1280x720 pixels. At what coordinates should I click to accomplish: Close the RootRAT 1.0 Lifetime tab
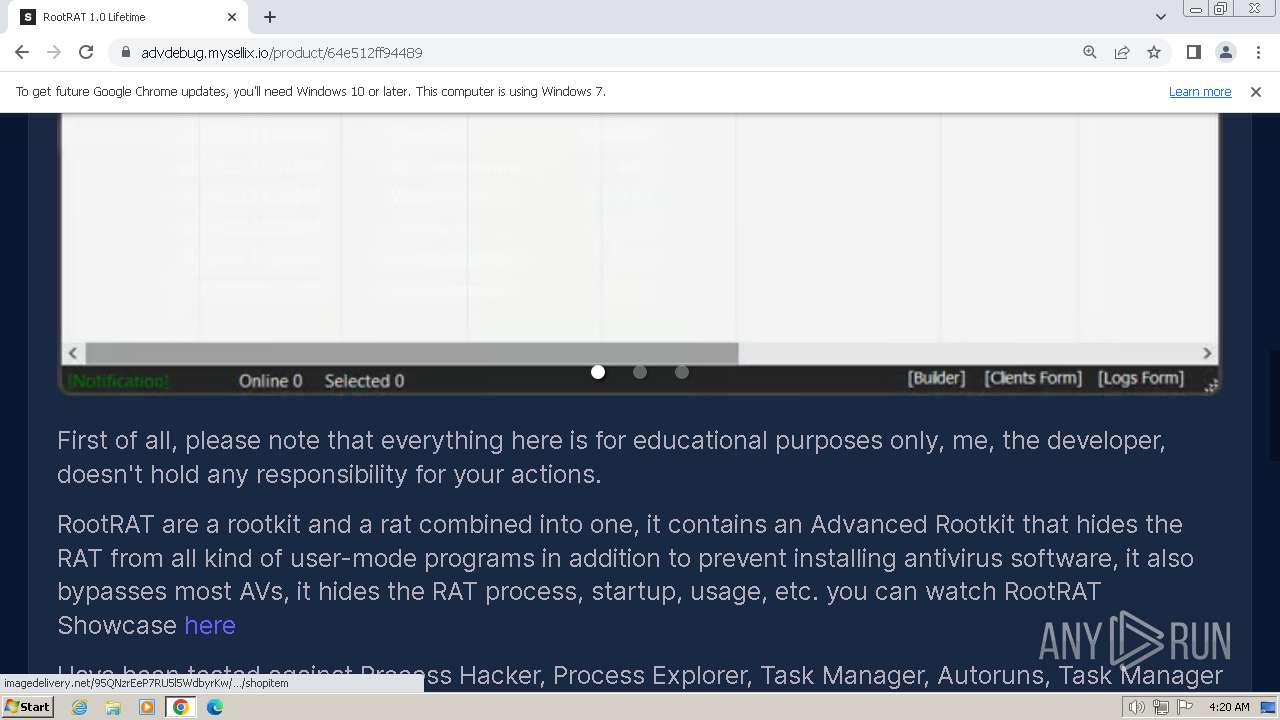(x=232, y=17)
